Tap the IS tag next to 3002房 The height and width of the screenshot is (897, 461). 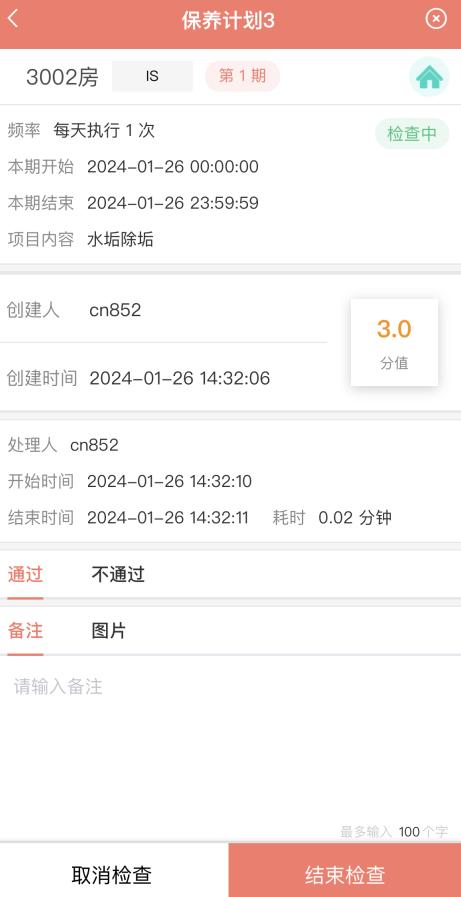coord(152,76)
